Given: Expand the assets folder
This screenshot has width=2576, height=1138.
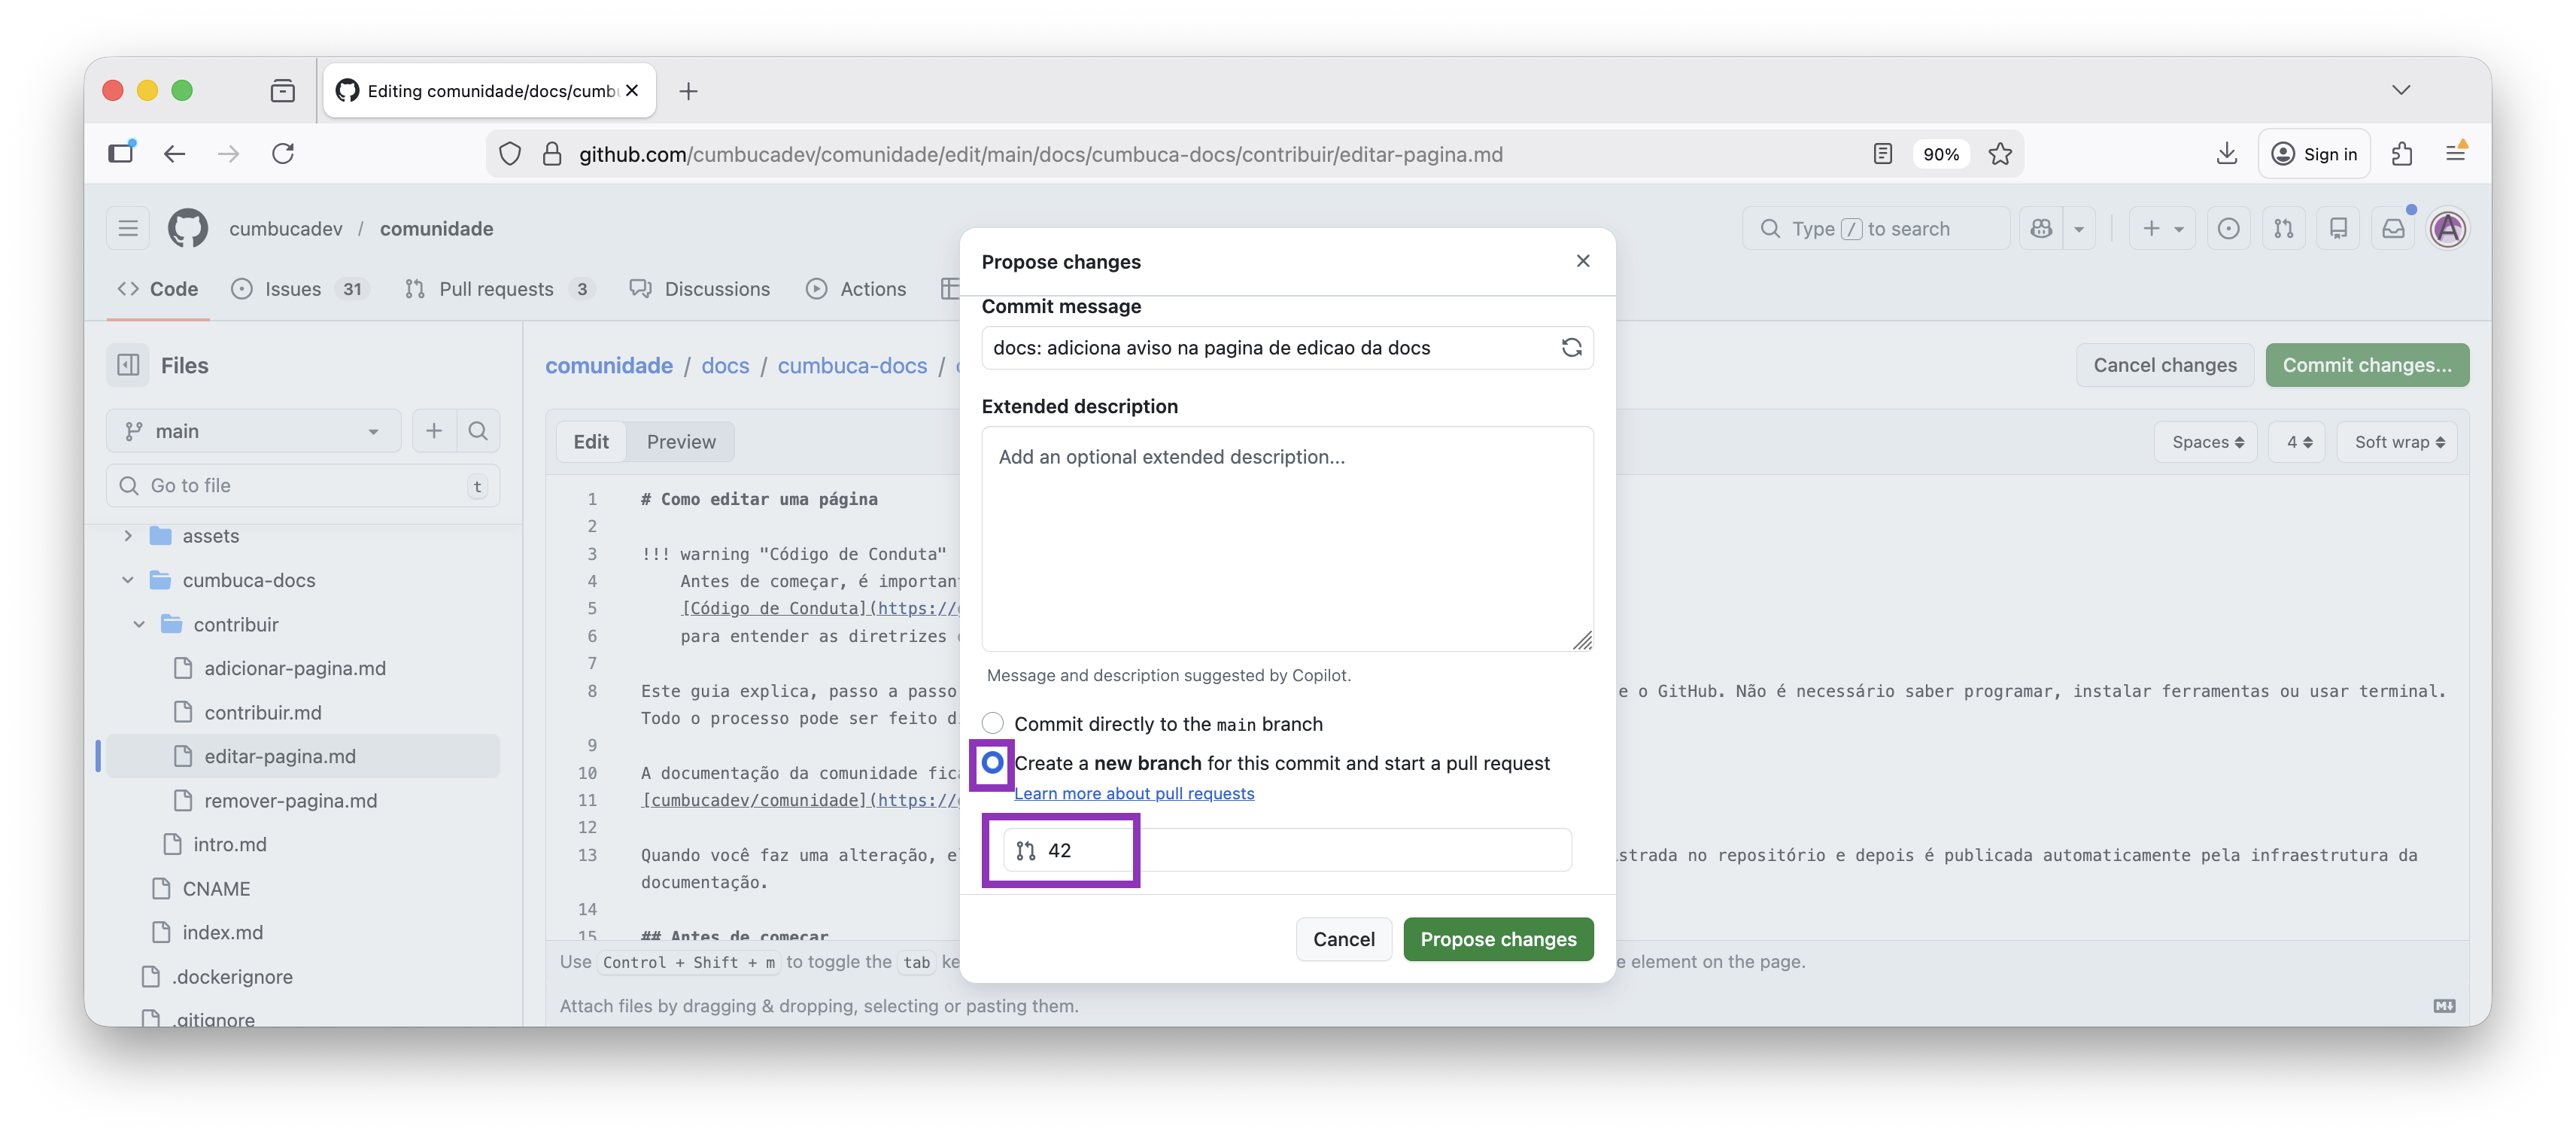Looking at the screenshot, I should (x=128, y=536).
